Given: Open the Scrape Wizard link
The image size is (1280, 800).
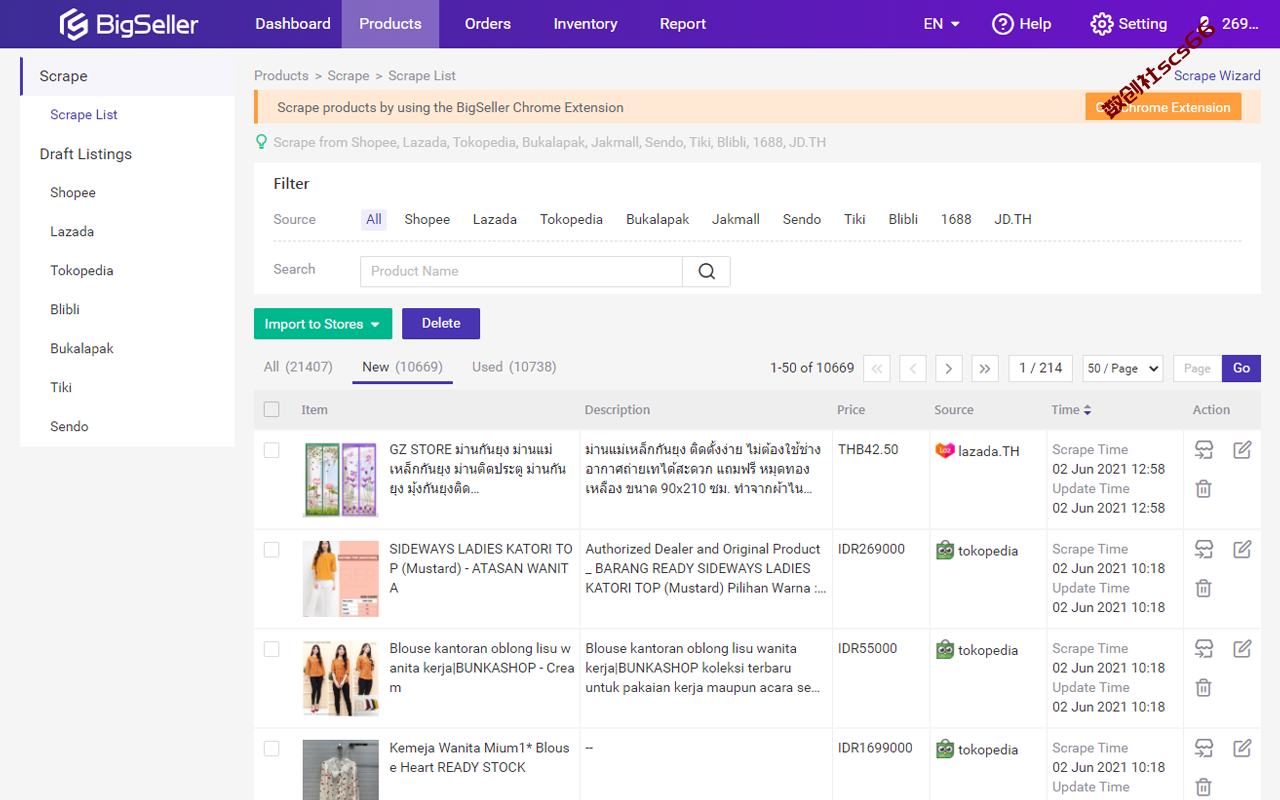Looking at the screenshot, I should click(1217, 76).
